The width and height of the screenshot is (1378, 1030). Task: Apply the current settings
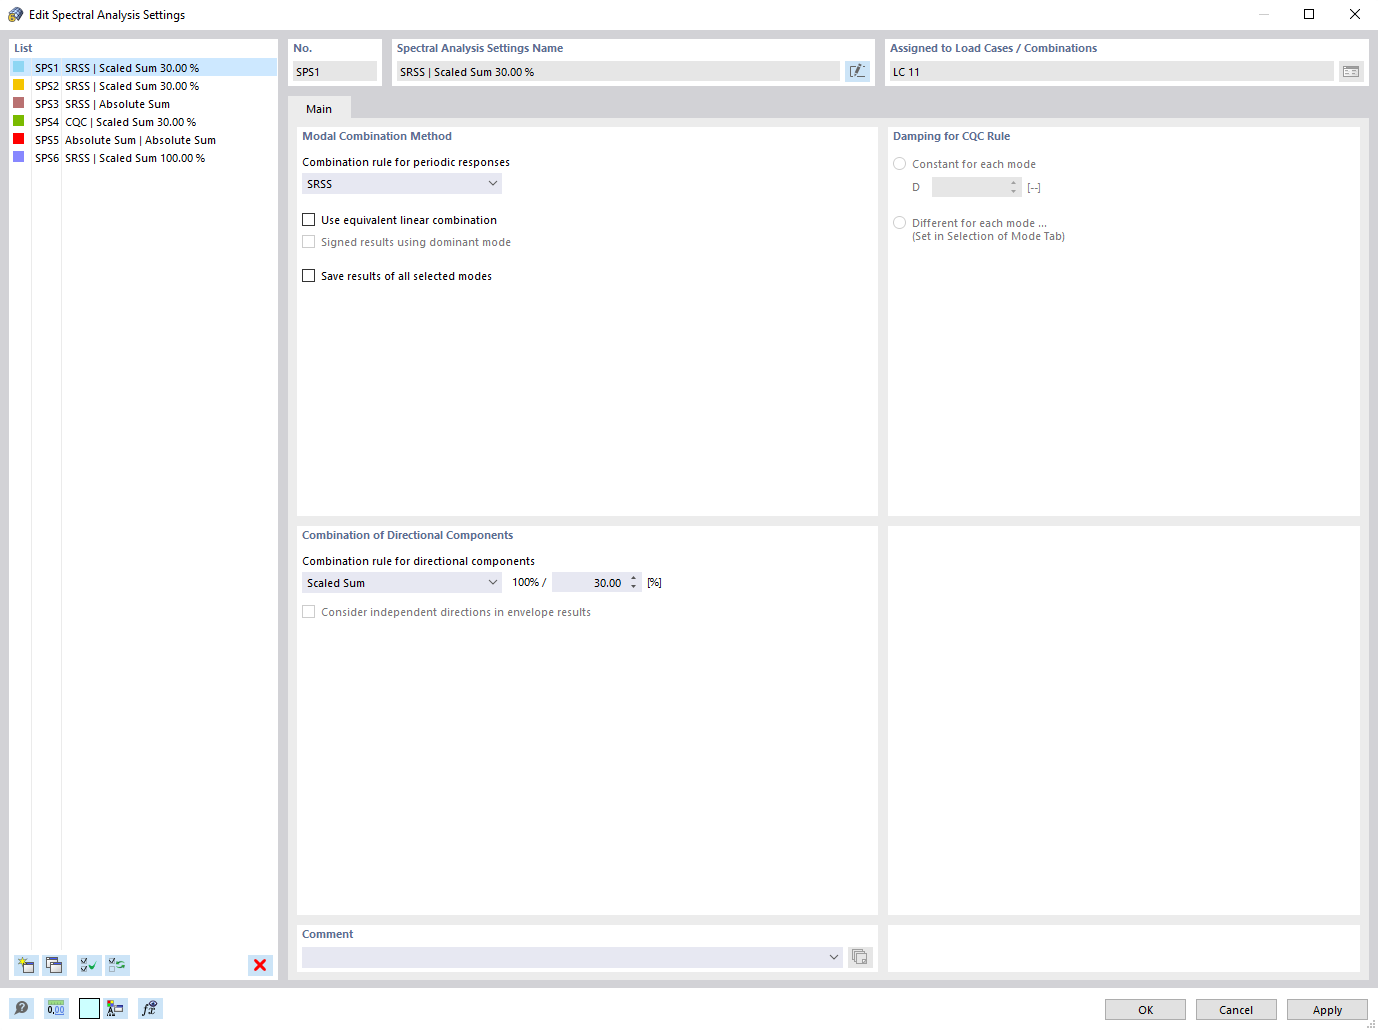pos(1327,1009)
